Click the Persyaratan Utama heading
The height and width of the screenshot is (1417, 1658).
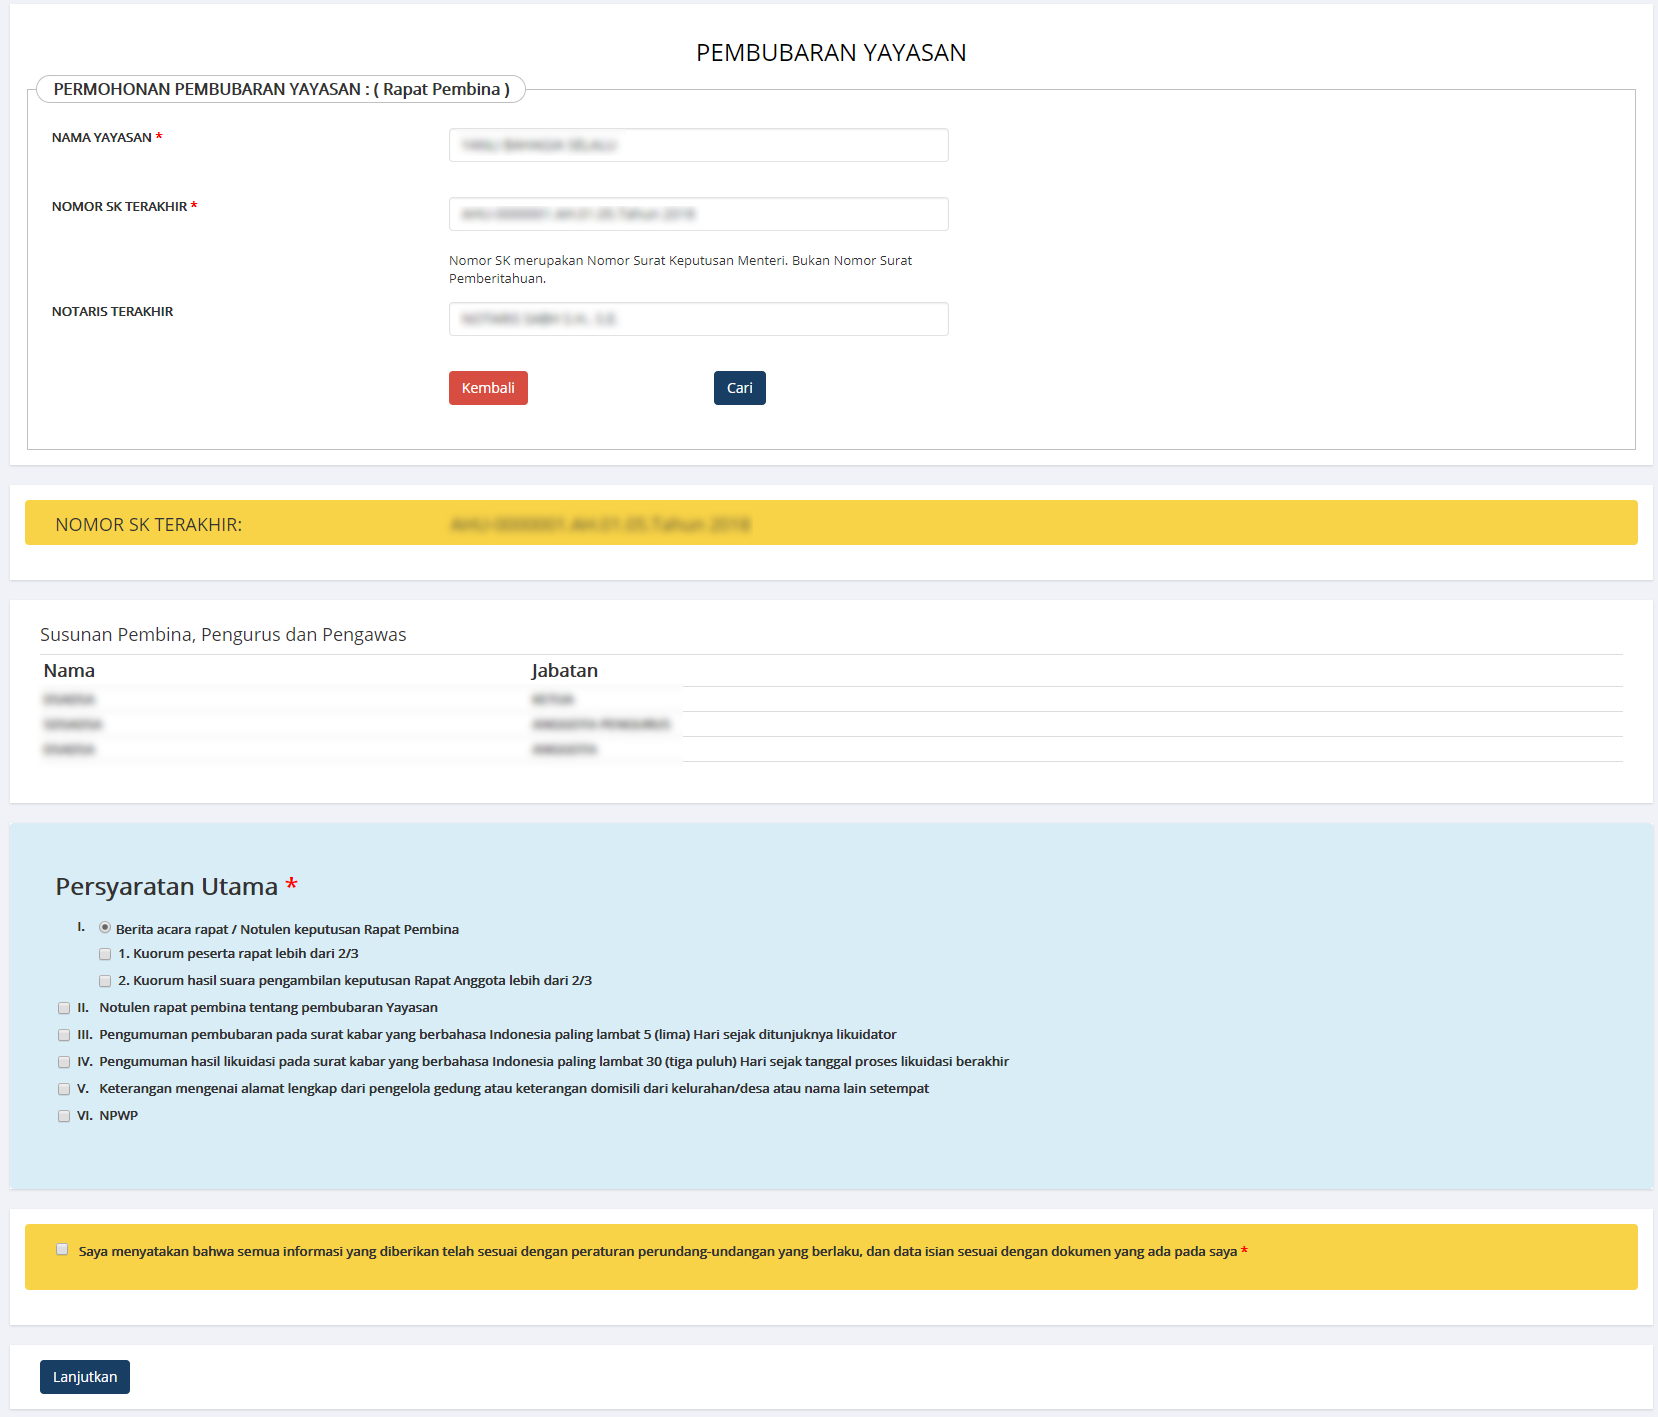[167, 887]
